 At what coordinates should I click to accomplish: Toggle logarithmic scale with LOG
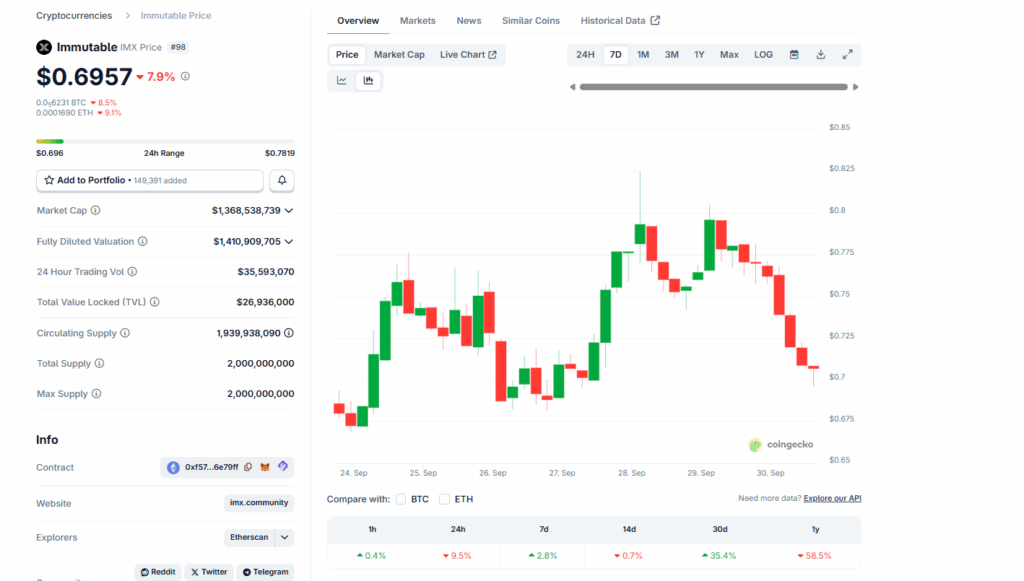763,54
